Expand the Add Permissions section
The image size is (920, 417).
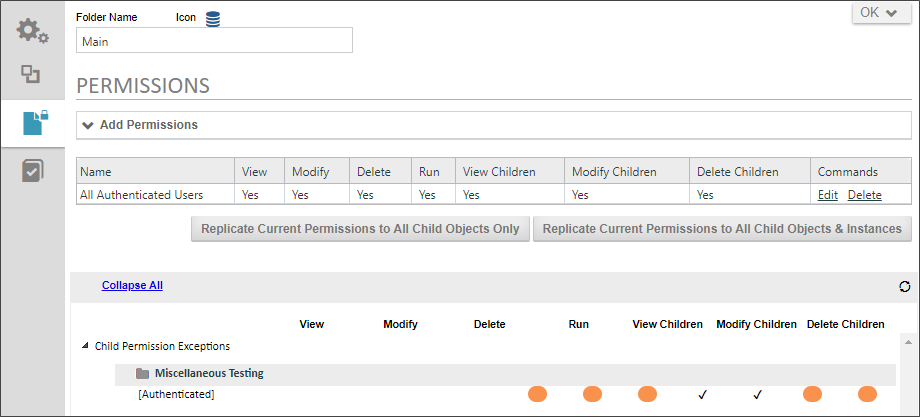point(140,125)
